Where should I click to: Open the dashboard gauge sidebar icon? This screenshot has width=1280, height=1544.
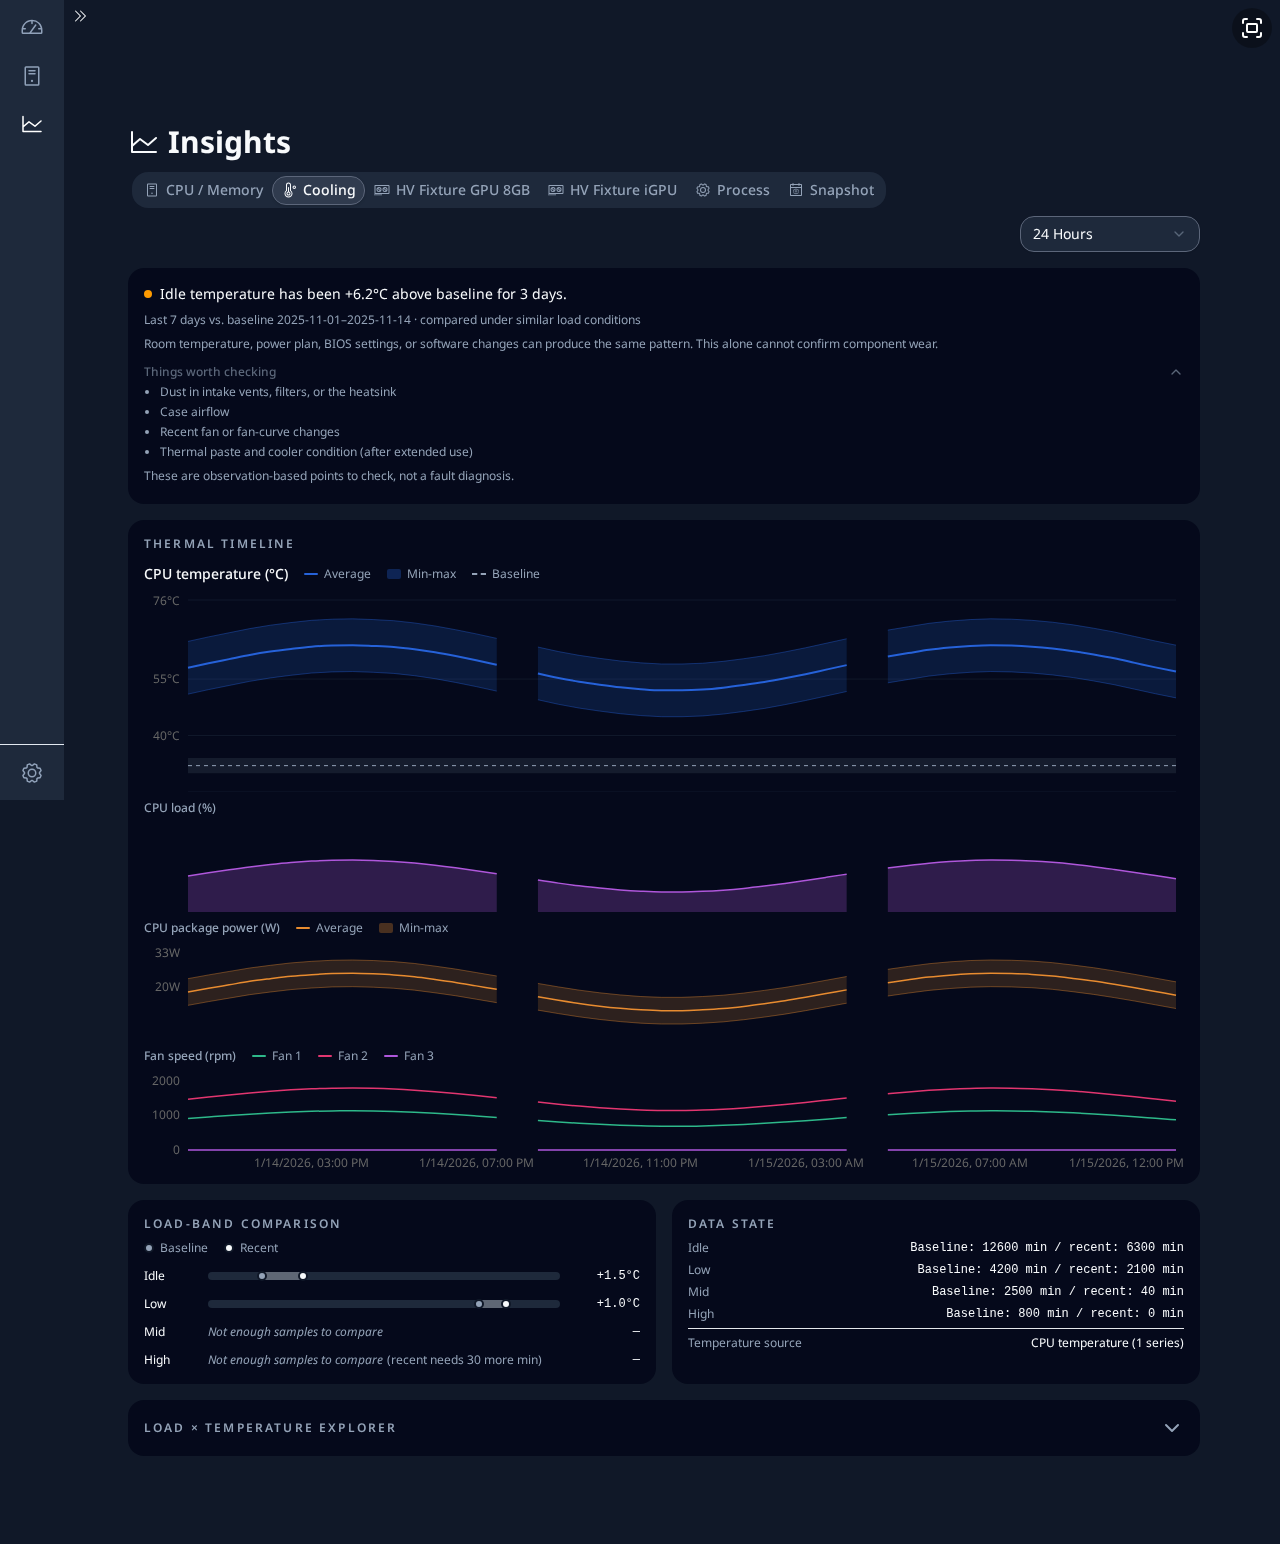(x=32, y=28)
